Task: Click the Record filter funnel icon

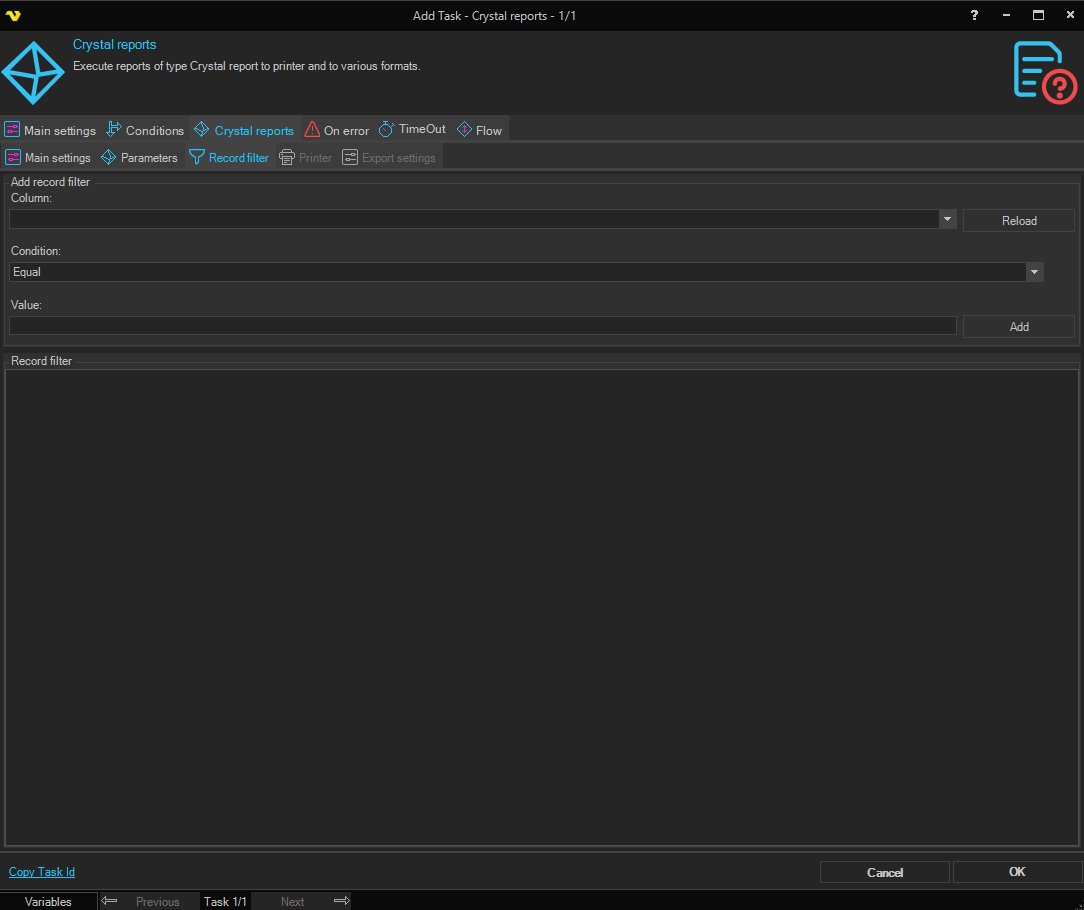Action: [197, 157]
